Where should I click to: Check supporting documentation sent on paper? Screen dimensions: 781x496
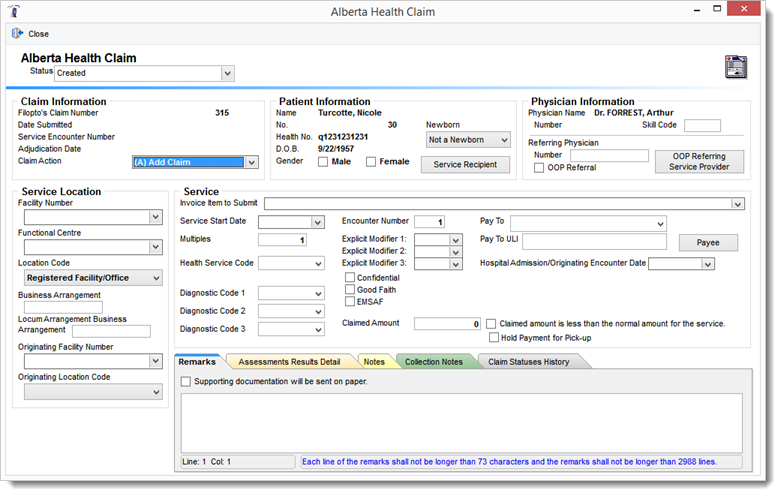tap(186, 381)
